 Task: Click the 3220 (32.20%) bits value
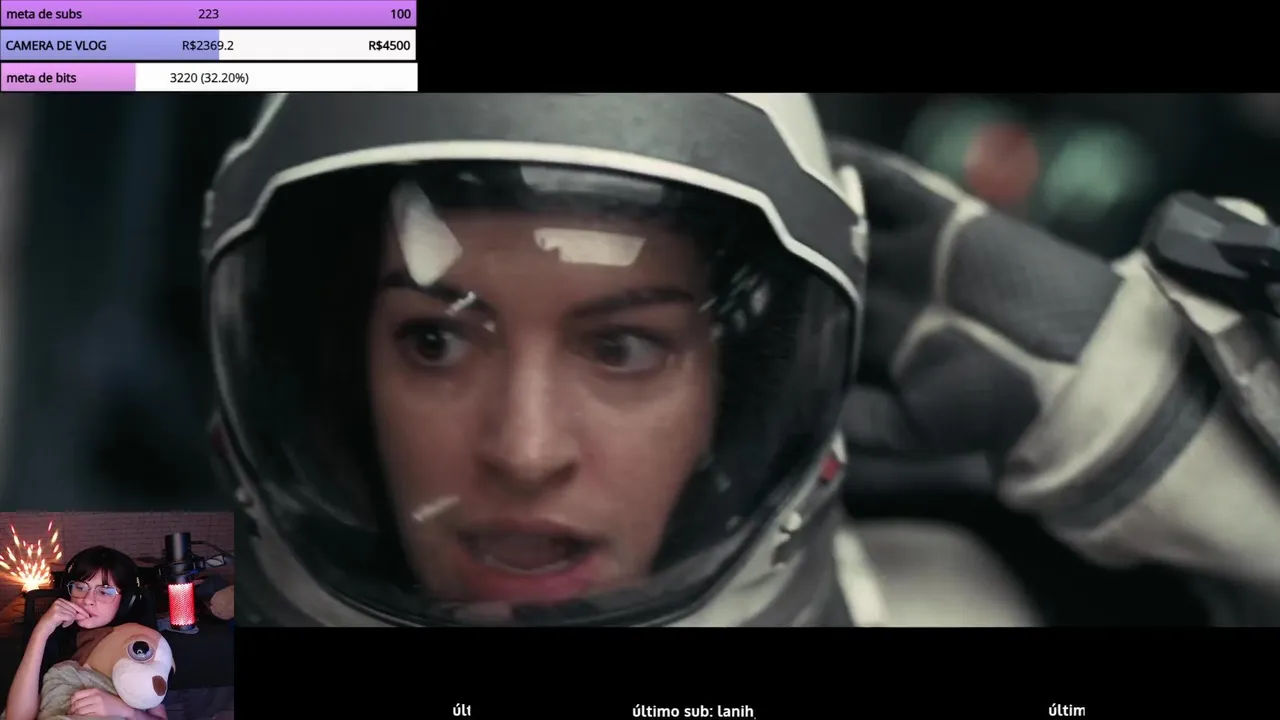click(209, 78)
